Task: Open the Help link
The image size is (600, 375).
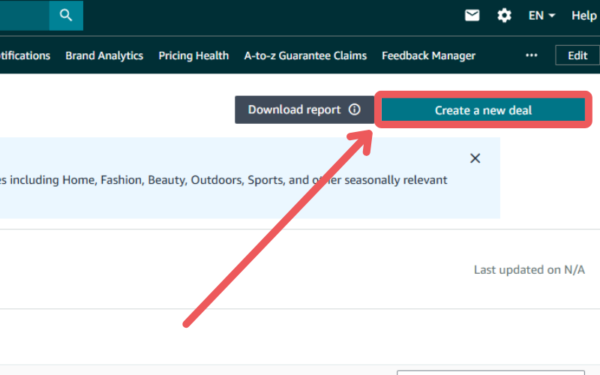Action: point(584,16)
